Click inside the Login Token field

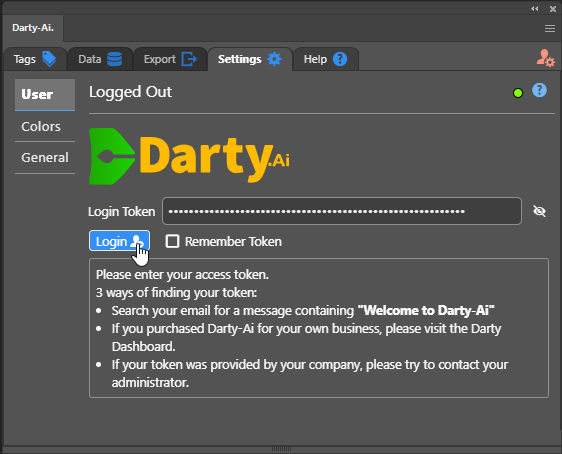(x=342, y=211)
